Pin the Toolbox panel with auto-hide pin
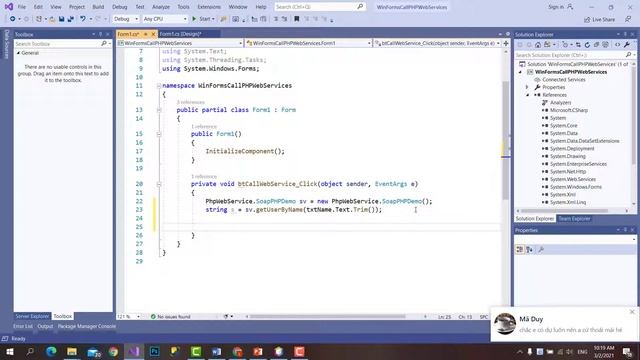Viewport: 640px width, 360px height. click(100, 34)
